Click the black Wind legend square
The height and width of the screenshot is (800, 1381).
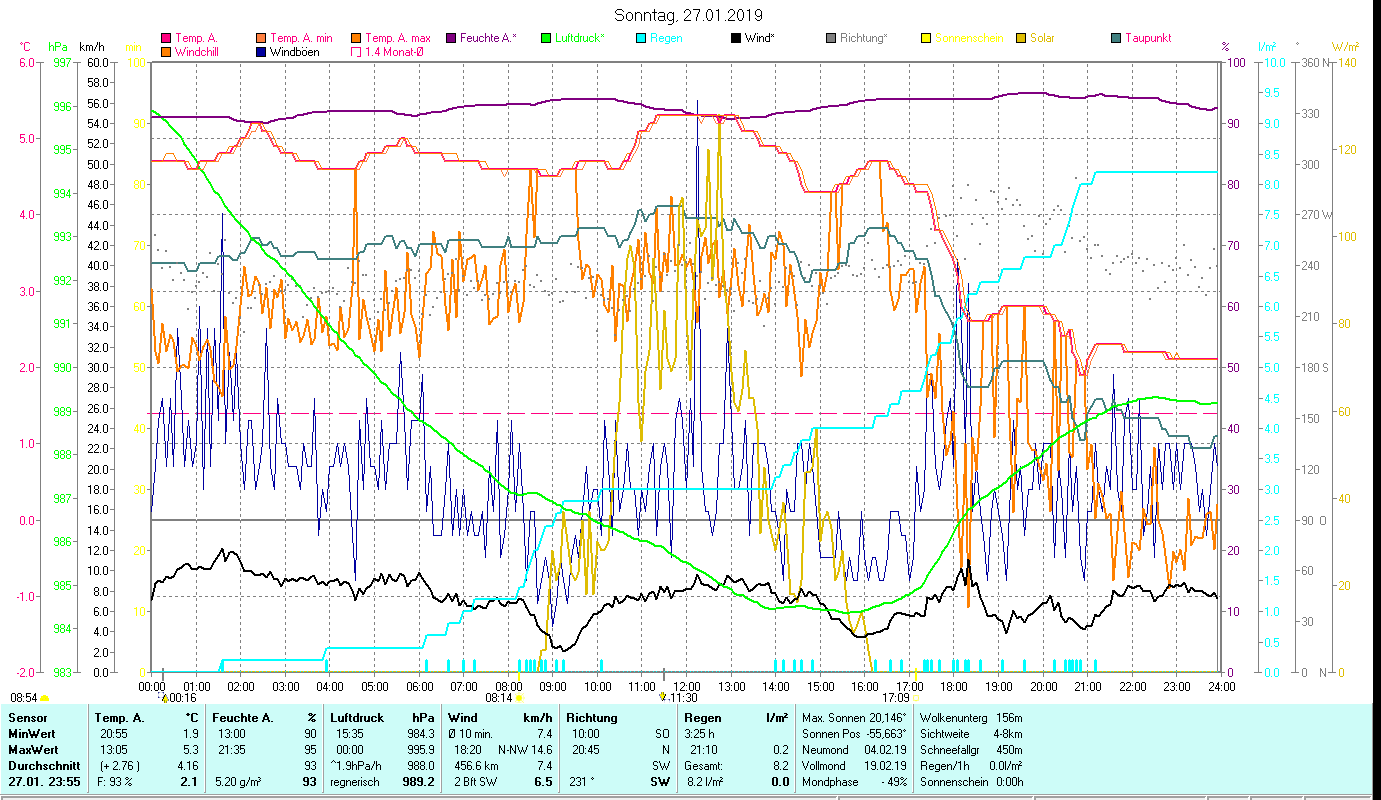click(x=736, y=38)
